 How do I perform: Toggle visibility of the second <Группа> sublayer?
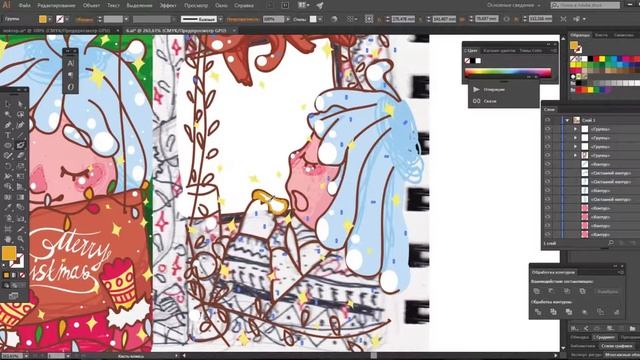tap(548, 138)
